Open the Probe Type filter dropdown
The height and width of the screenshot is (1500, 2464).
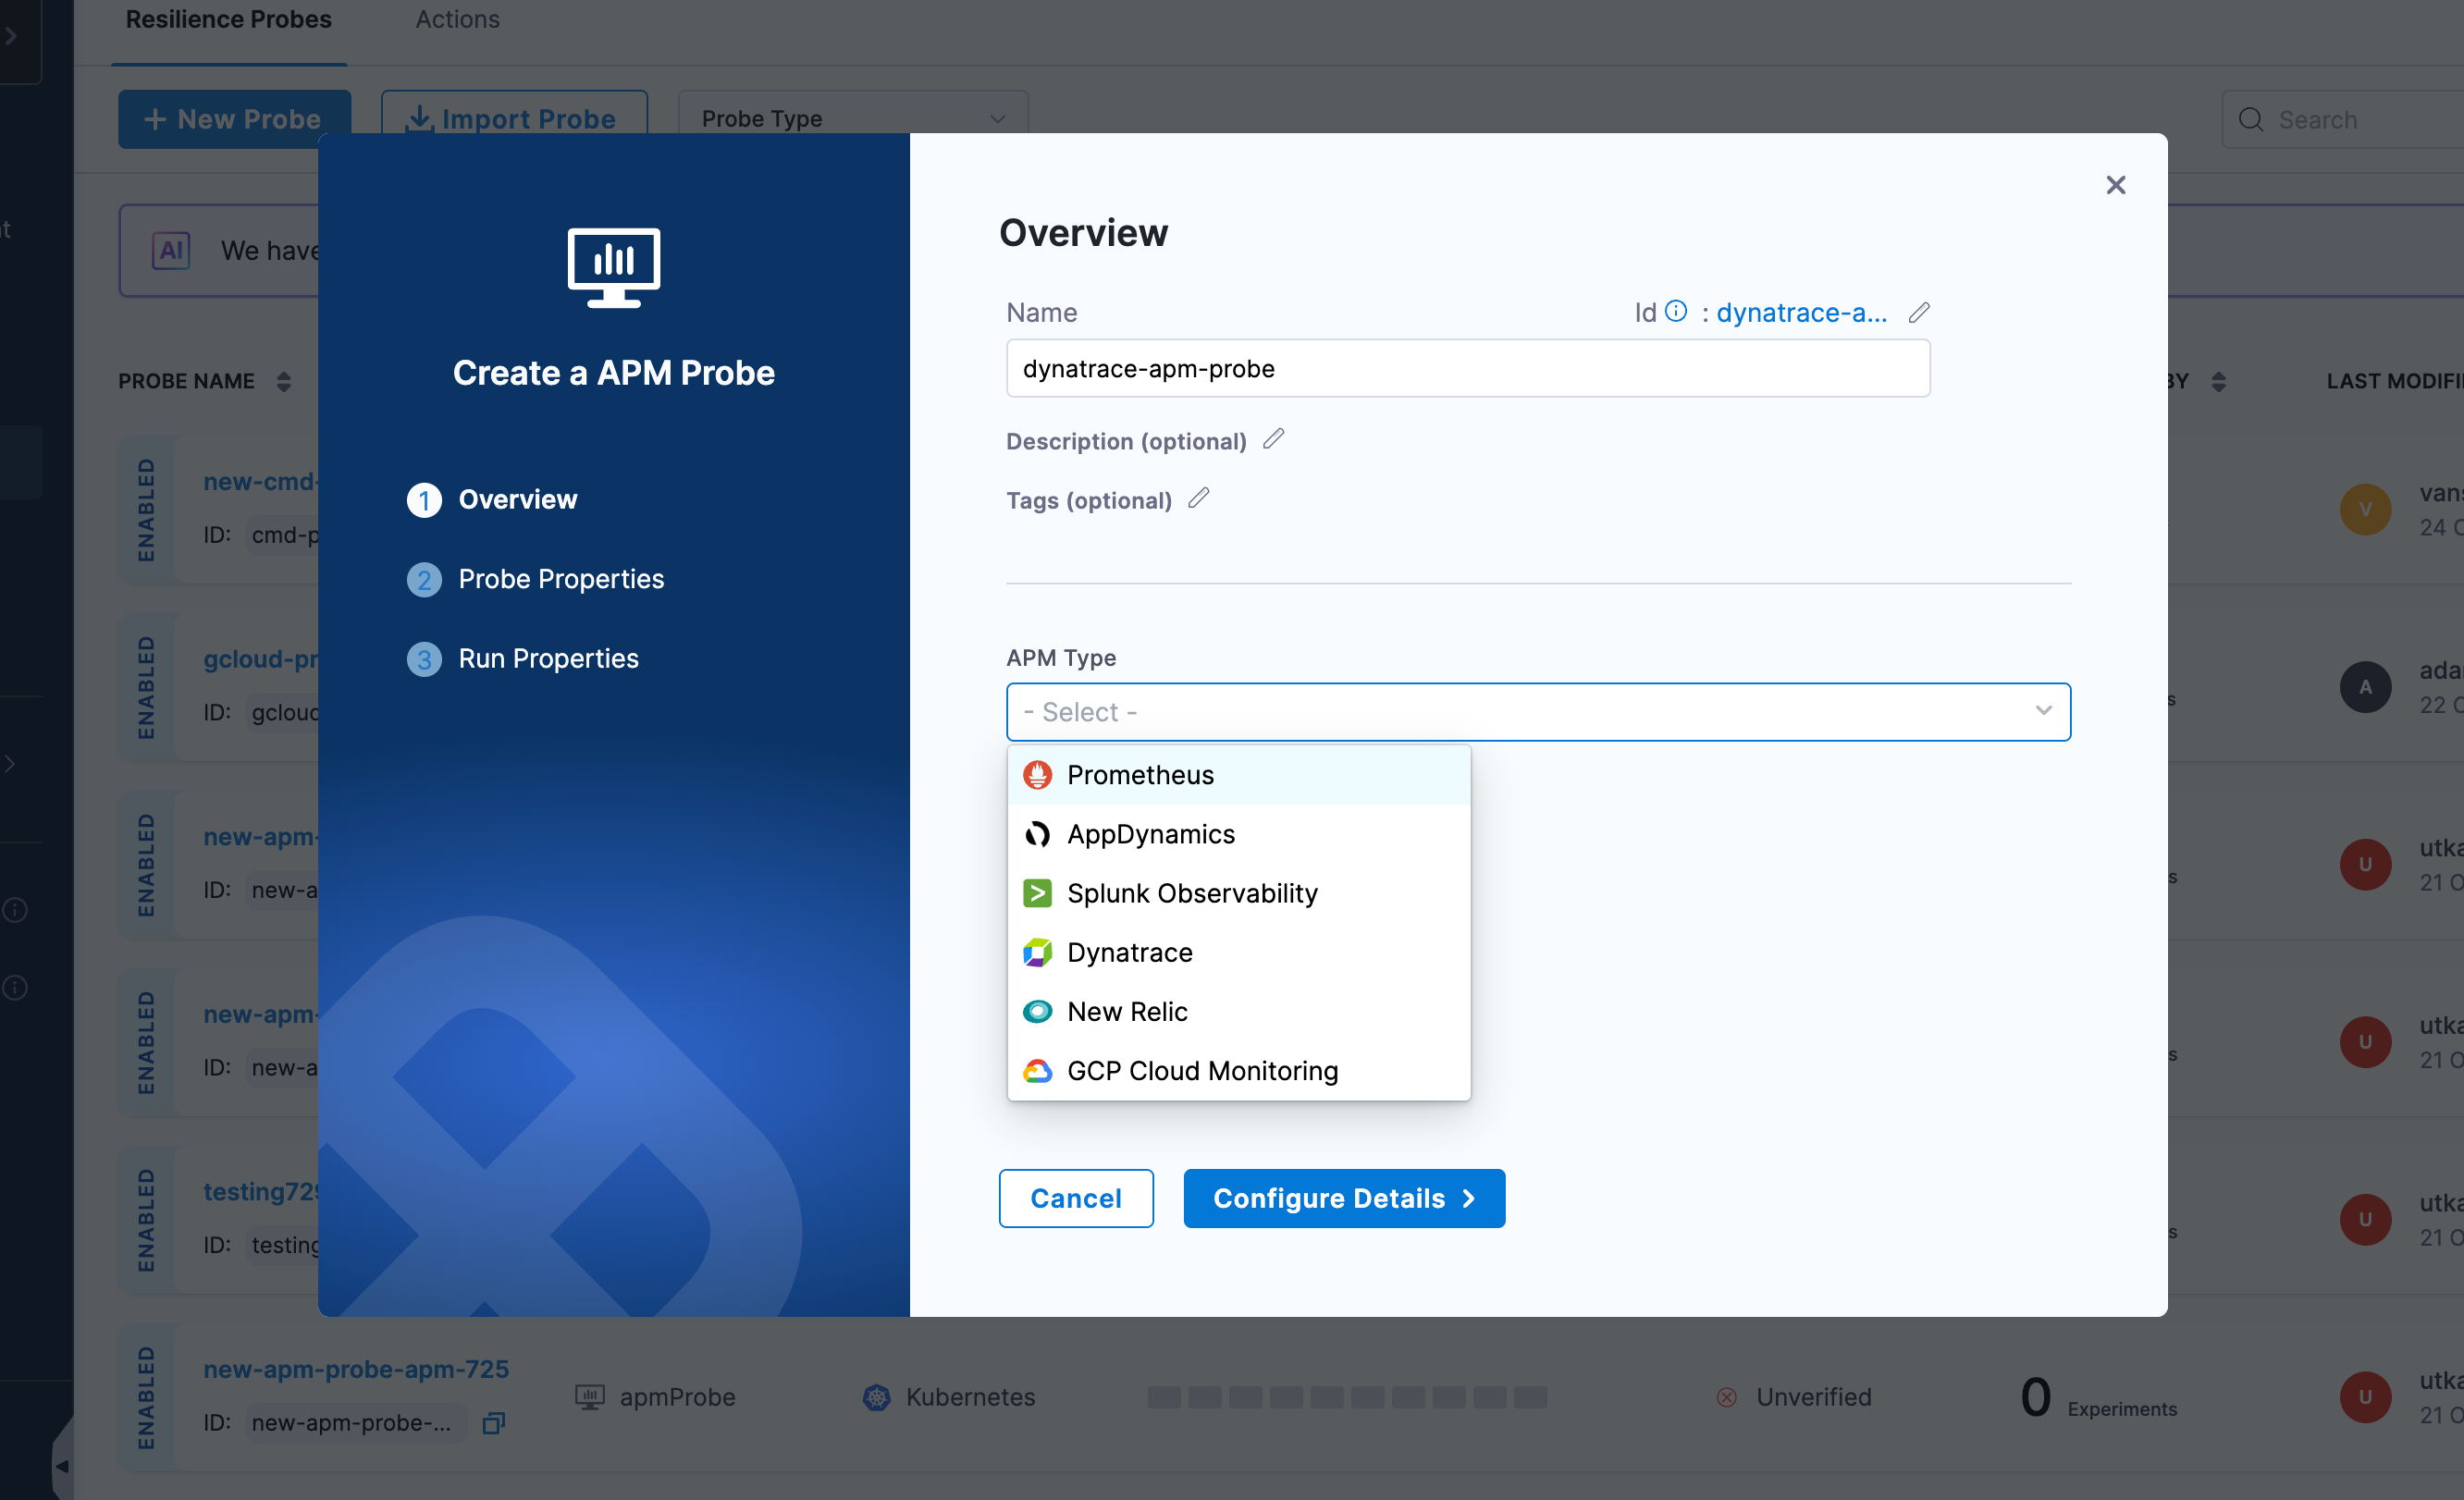[852, 118]
